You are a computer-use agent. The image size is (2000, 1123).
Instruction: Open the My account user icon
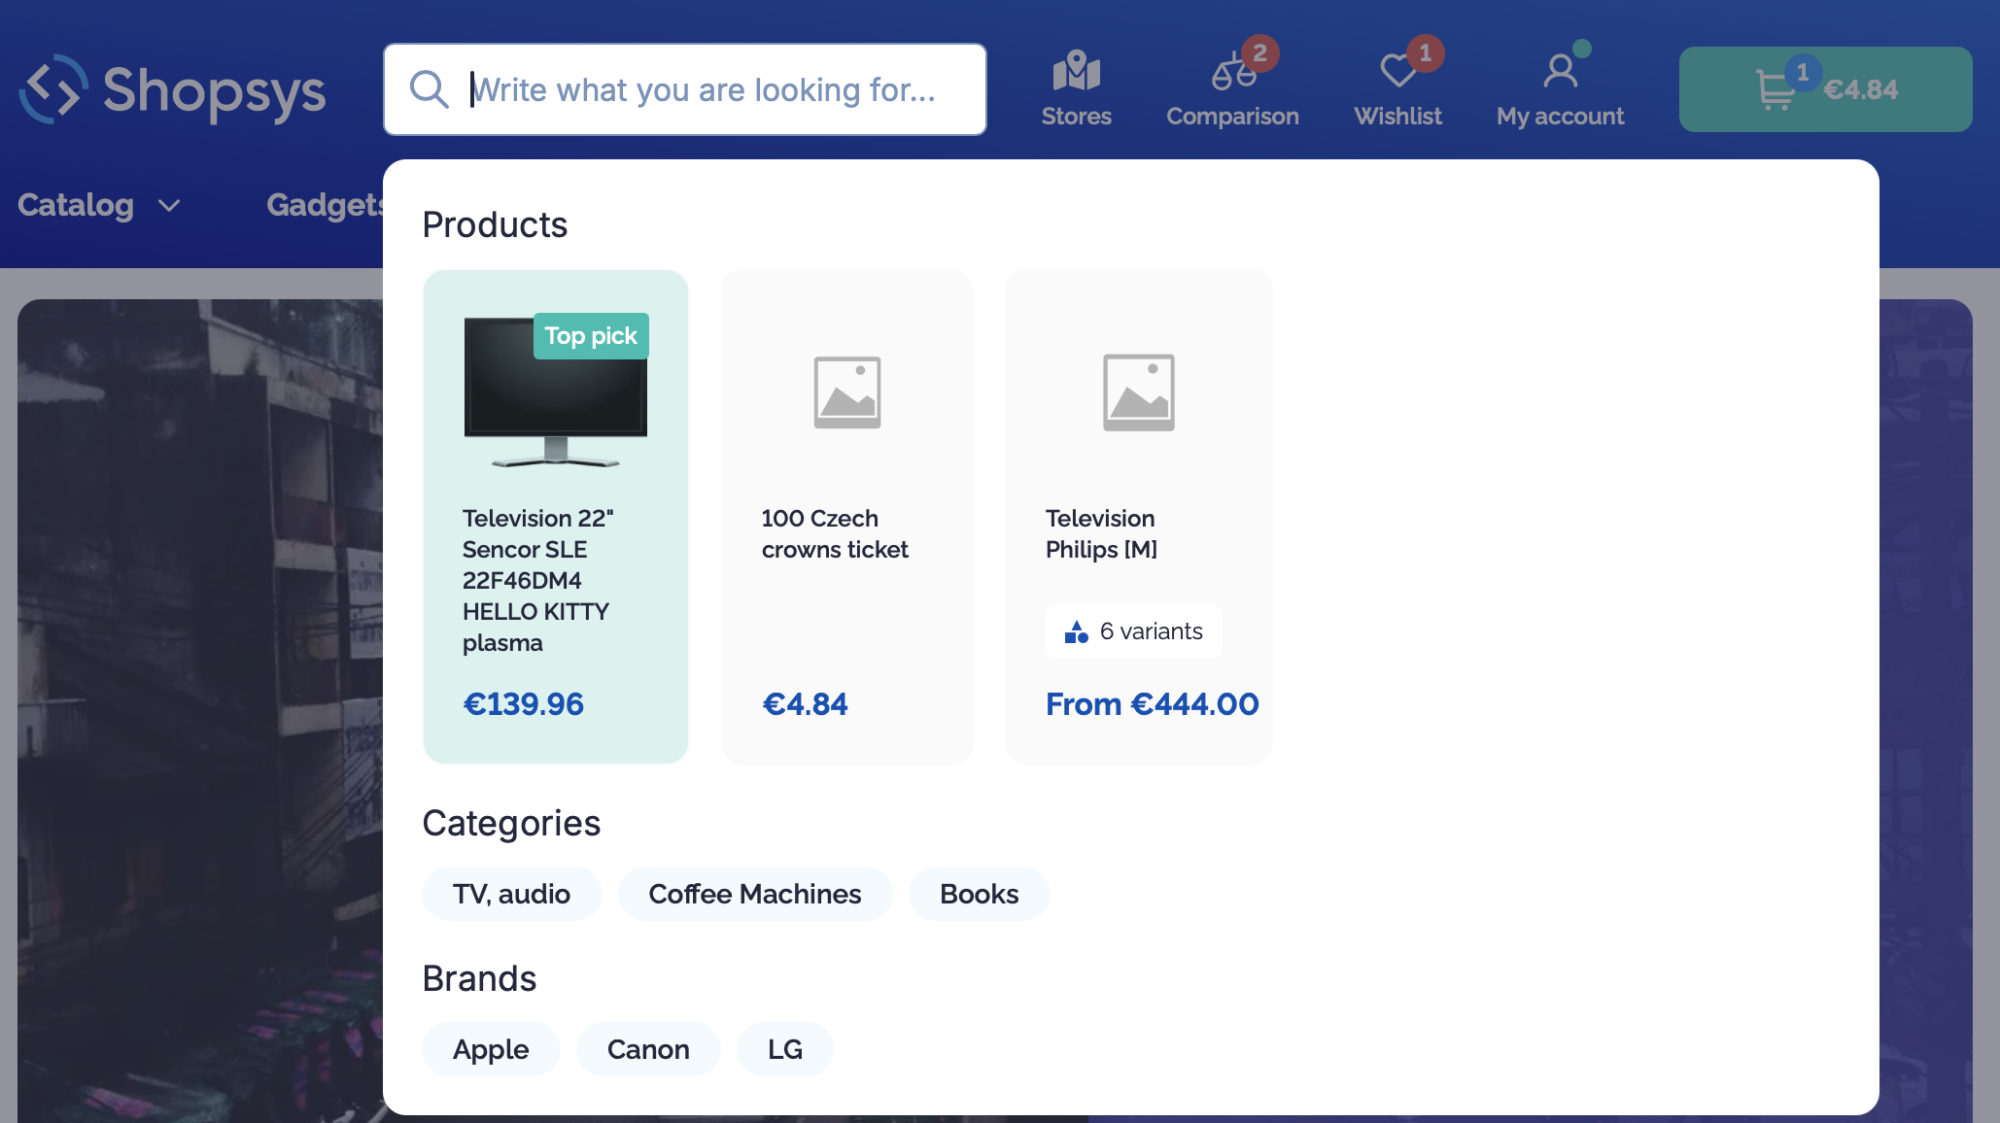[1560, 72]
